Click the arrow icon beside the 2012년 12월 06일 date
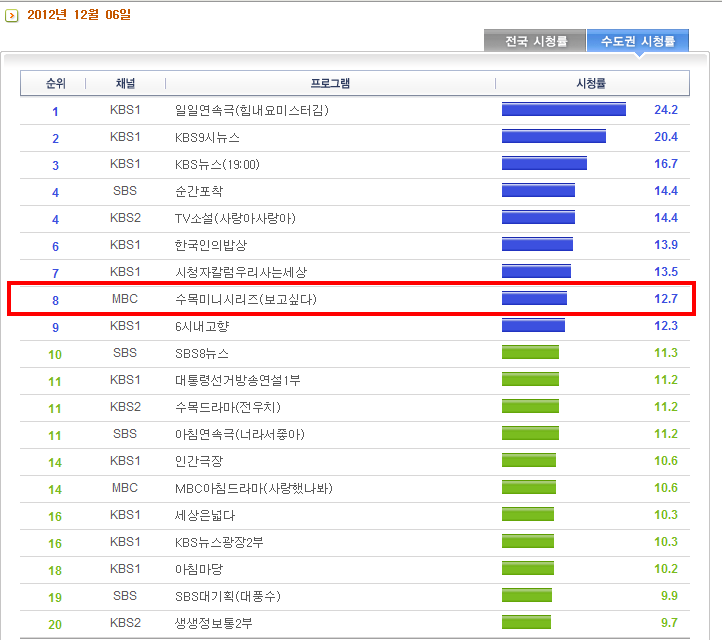The width and height of the screenshot is (722, 640). (12, 16)
